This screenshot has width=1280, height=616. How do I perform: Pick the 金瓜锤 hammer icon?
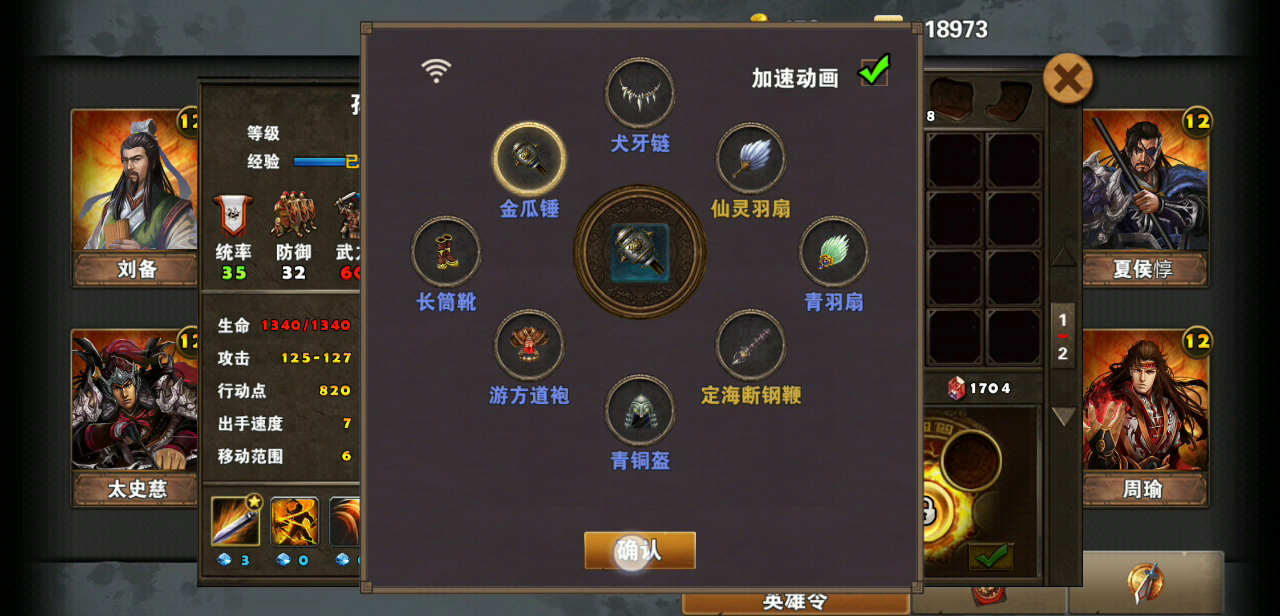tap(529, 158)
